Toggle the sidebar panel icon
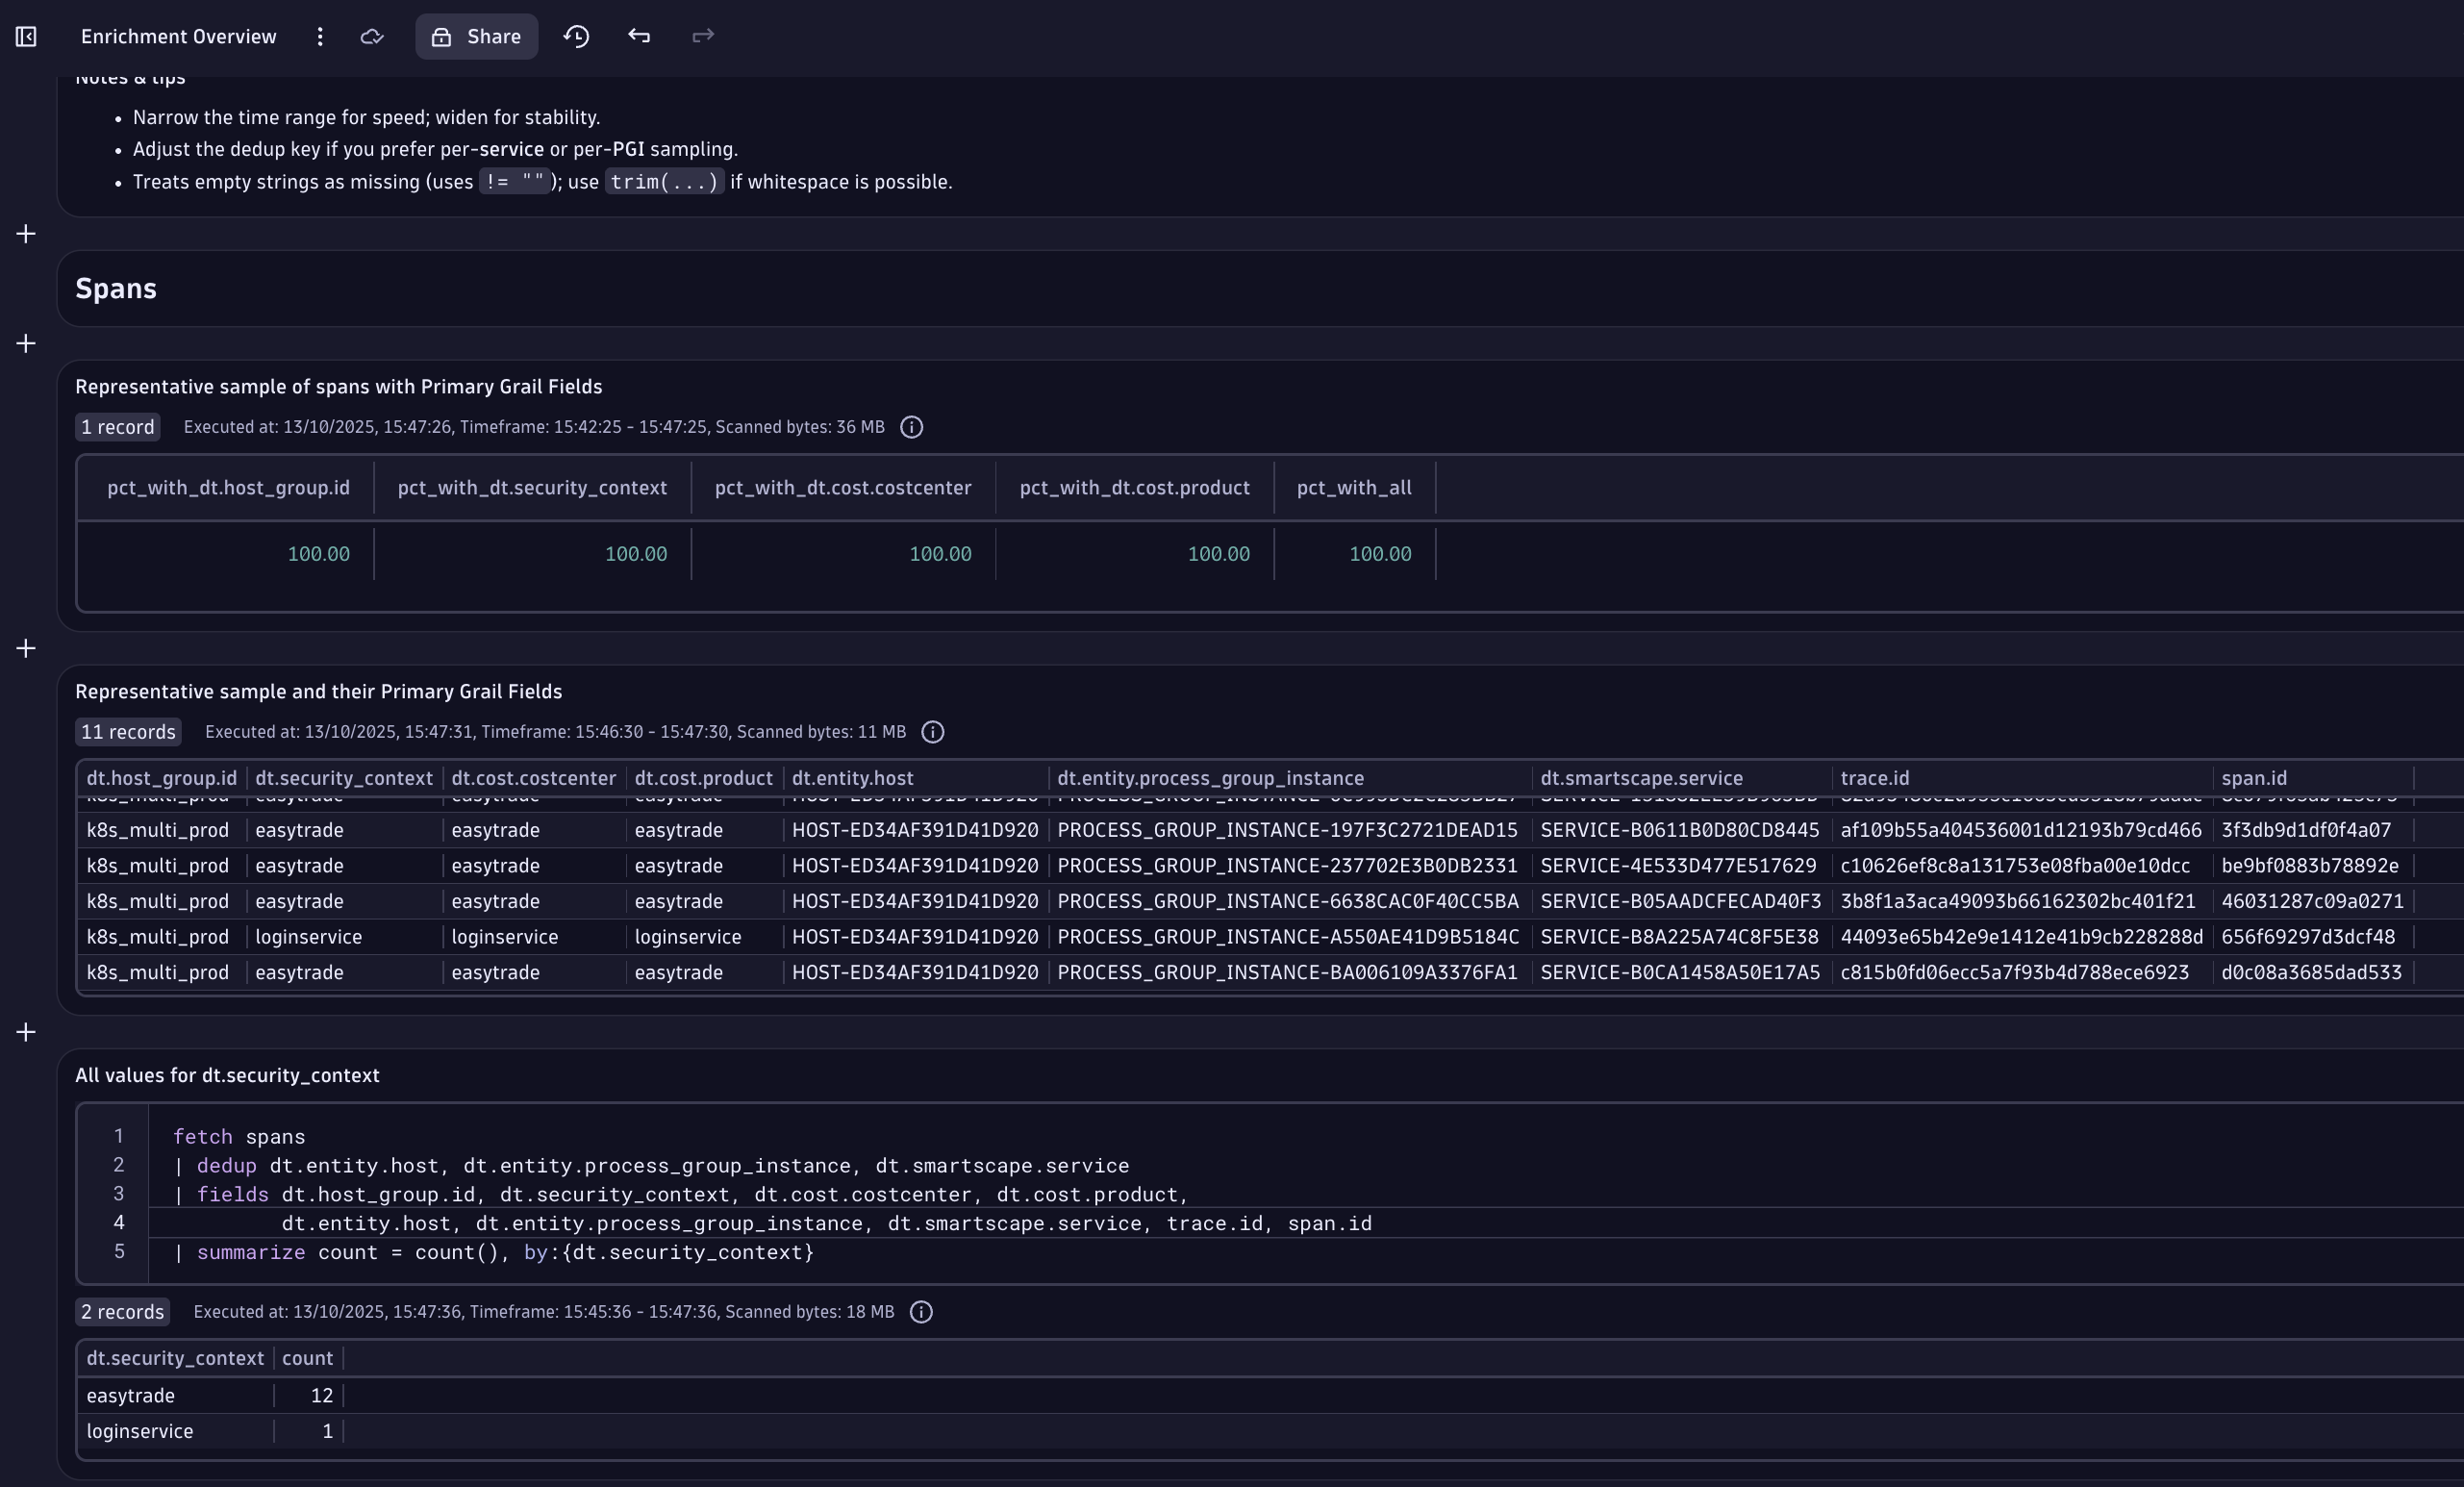 (26, 37)
